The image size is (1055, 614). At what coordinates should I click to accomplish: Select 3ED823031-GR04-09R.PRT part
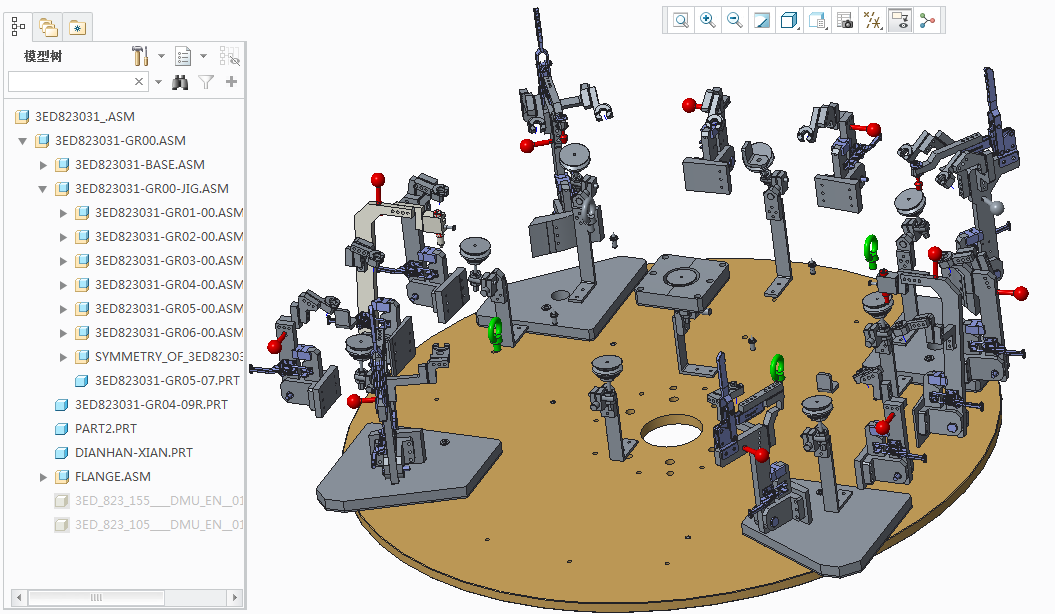pos(151,404)
